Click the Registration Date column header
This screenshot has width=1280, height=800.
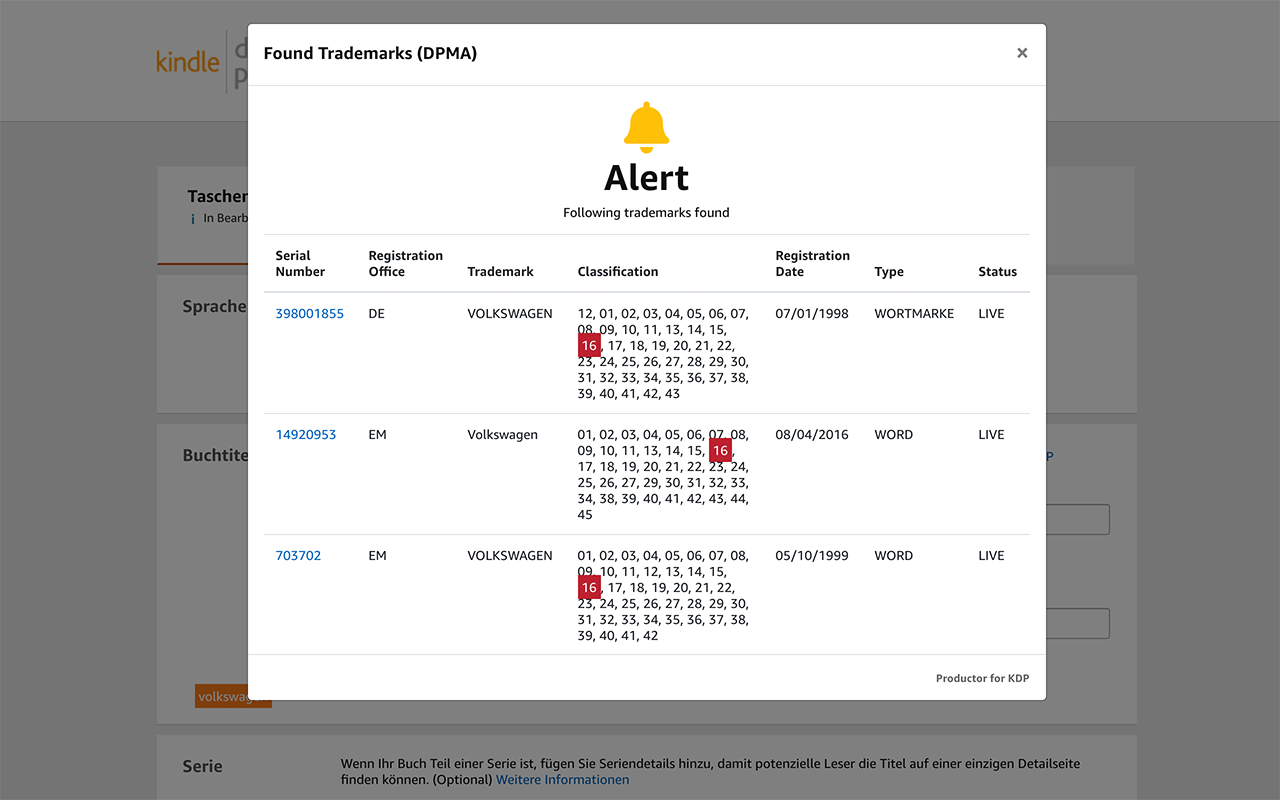click(x=812, y=264)
